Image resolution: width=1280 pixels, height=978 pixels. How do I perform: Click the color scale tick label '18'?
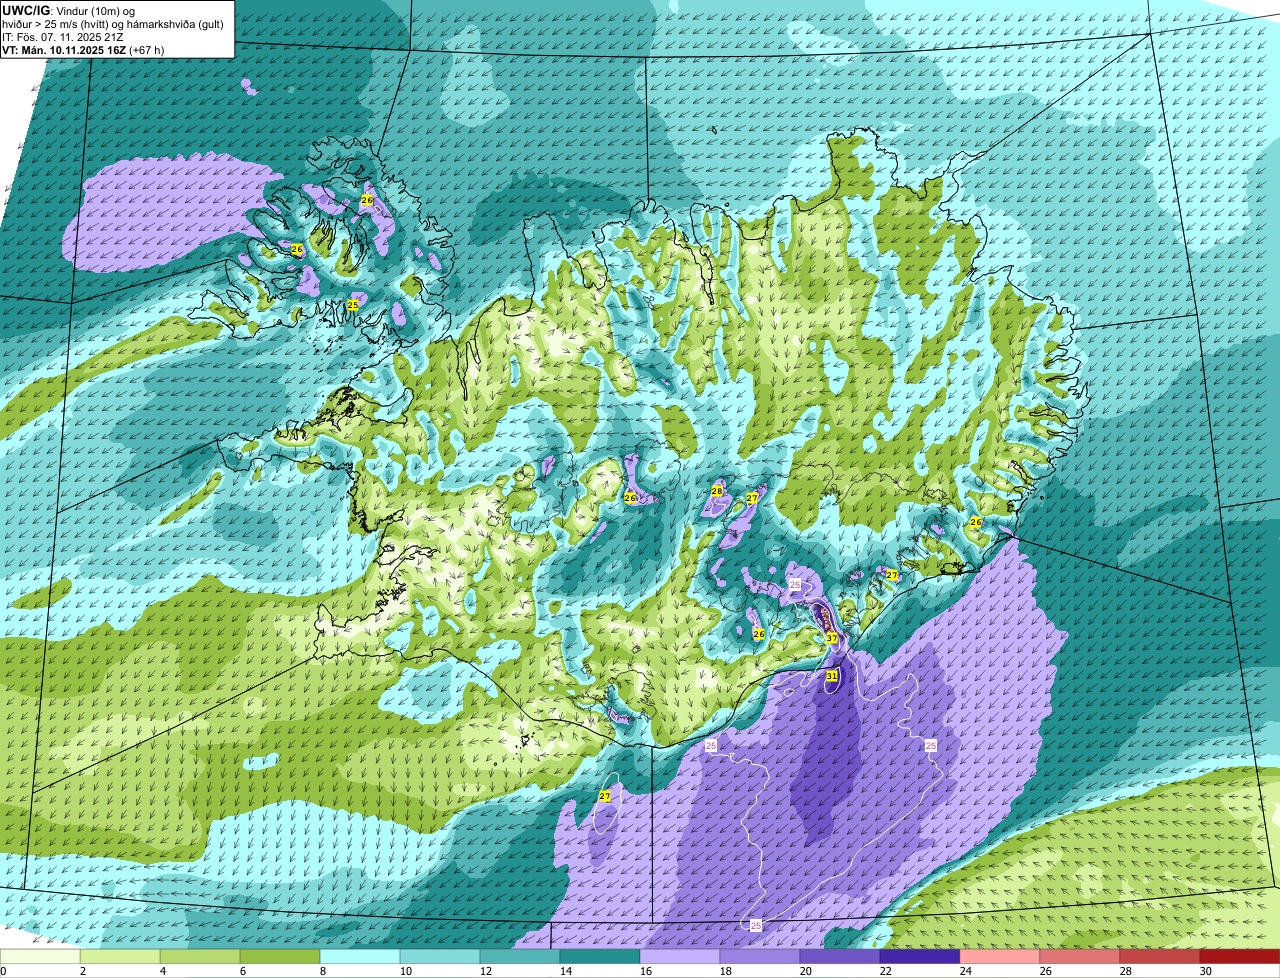725,971
